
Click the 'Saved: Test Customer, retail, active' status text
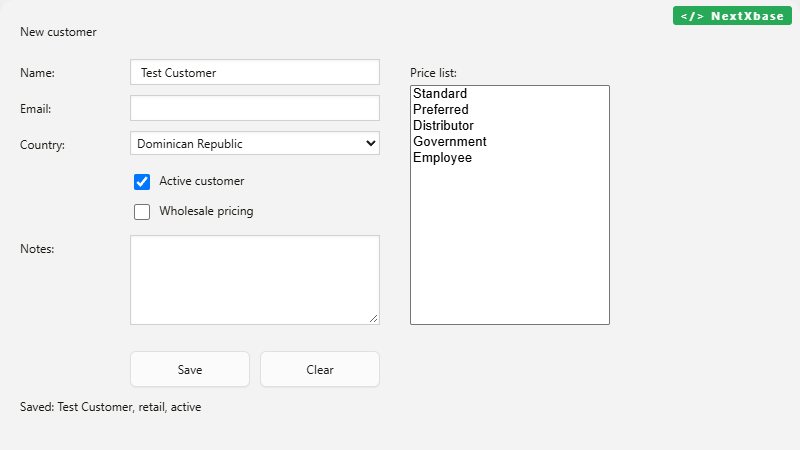coord(111,407)
